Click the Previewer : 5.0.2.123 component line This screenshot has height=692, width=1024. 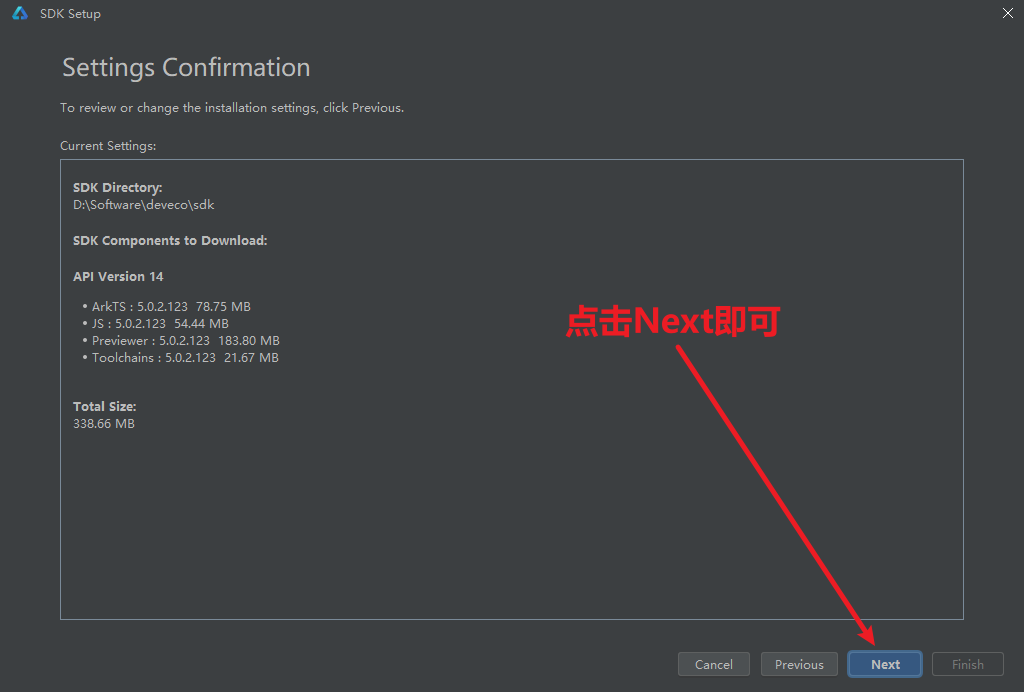[x=185, y=341]
